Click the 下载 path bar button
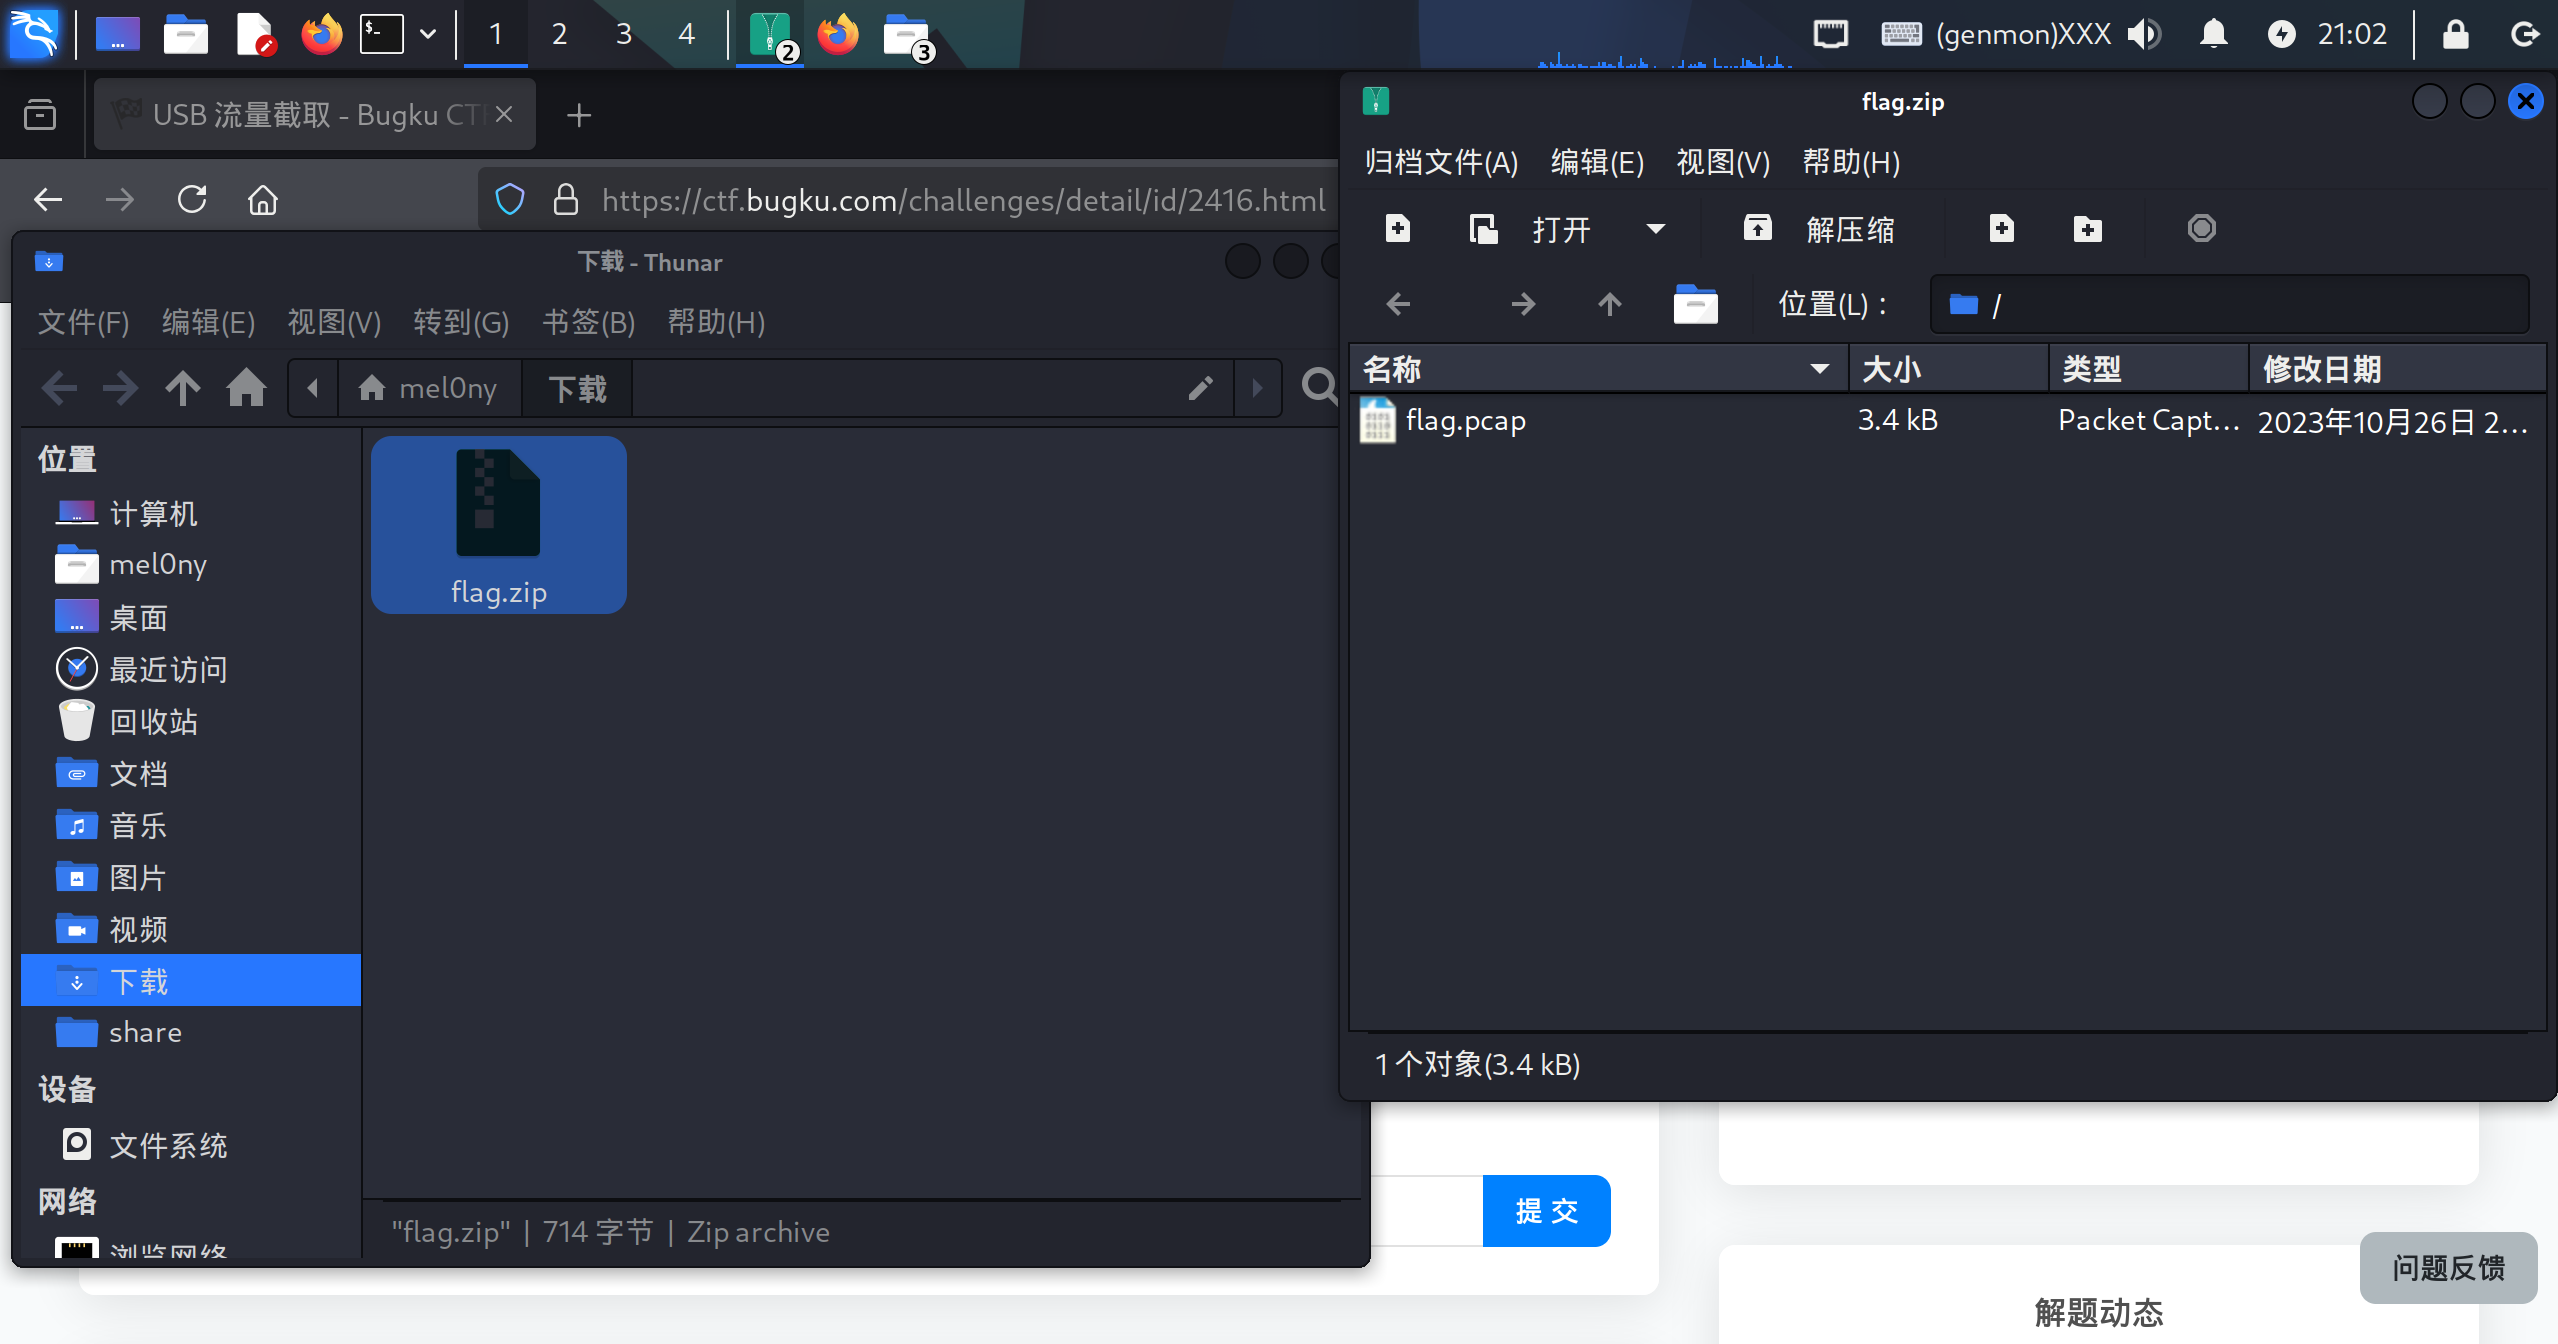 click(577, 388)
